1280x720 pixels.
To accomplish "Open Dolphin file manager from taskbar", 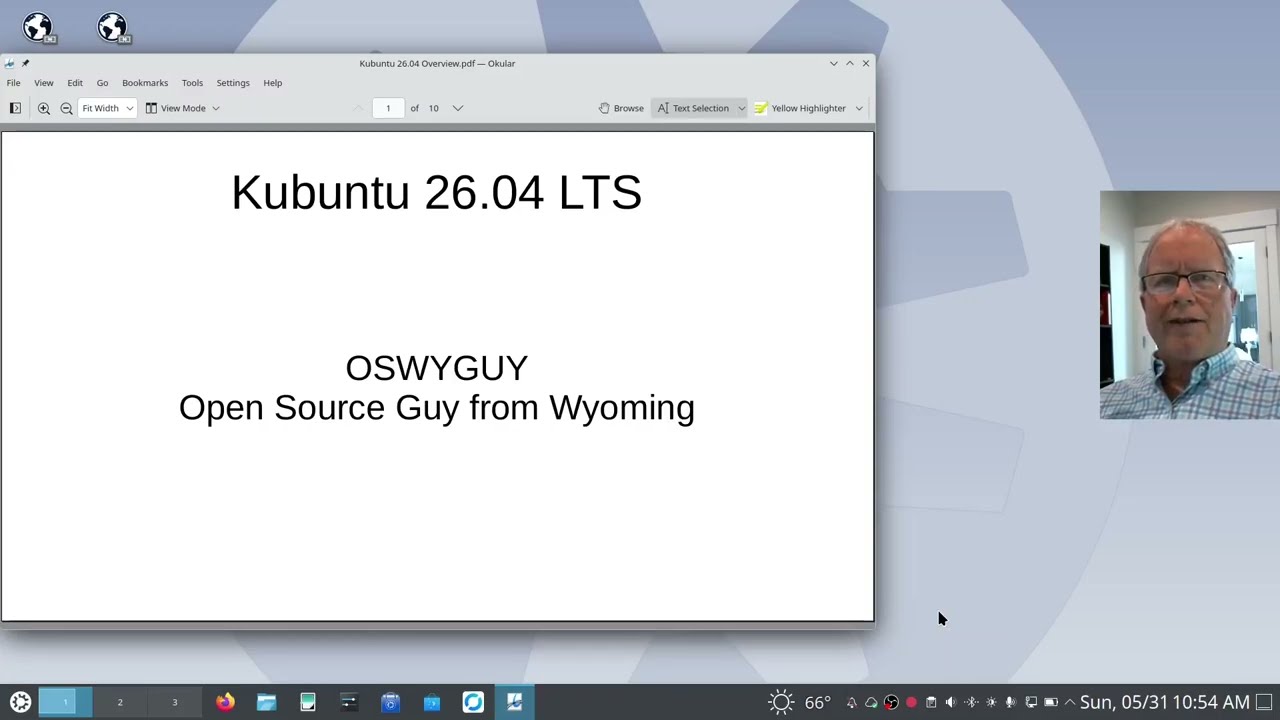I will (x=266, y=702).
